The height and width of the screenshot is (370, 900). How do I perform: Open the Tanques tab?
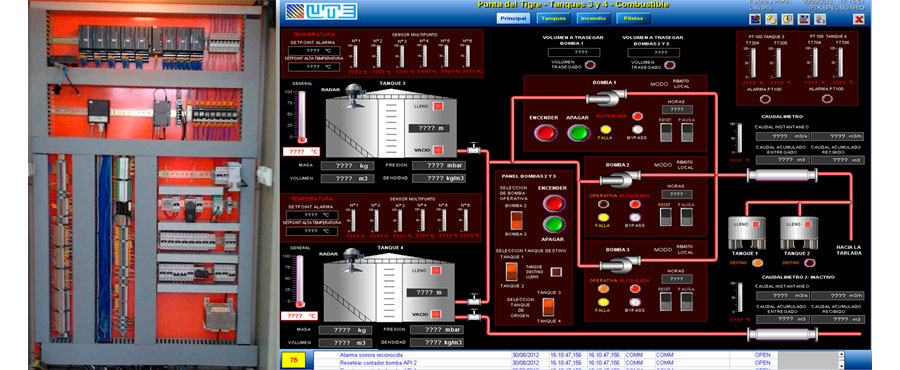click(553, 18)
